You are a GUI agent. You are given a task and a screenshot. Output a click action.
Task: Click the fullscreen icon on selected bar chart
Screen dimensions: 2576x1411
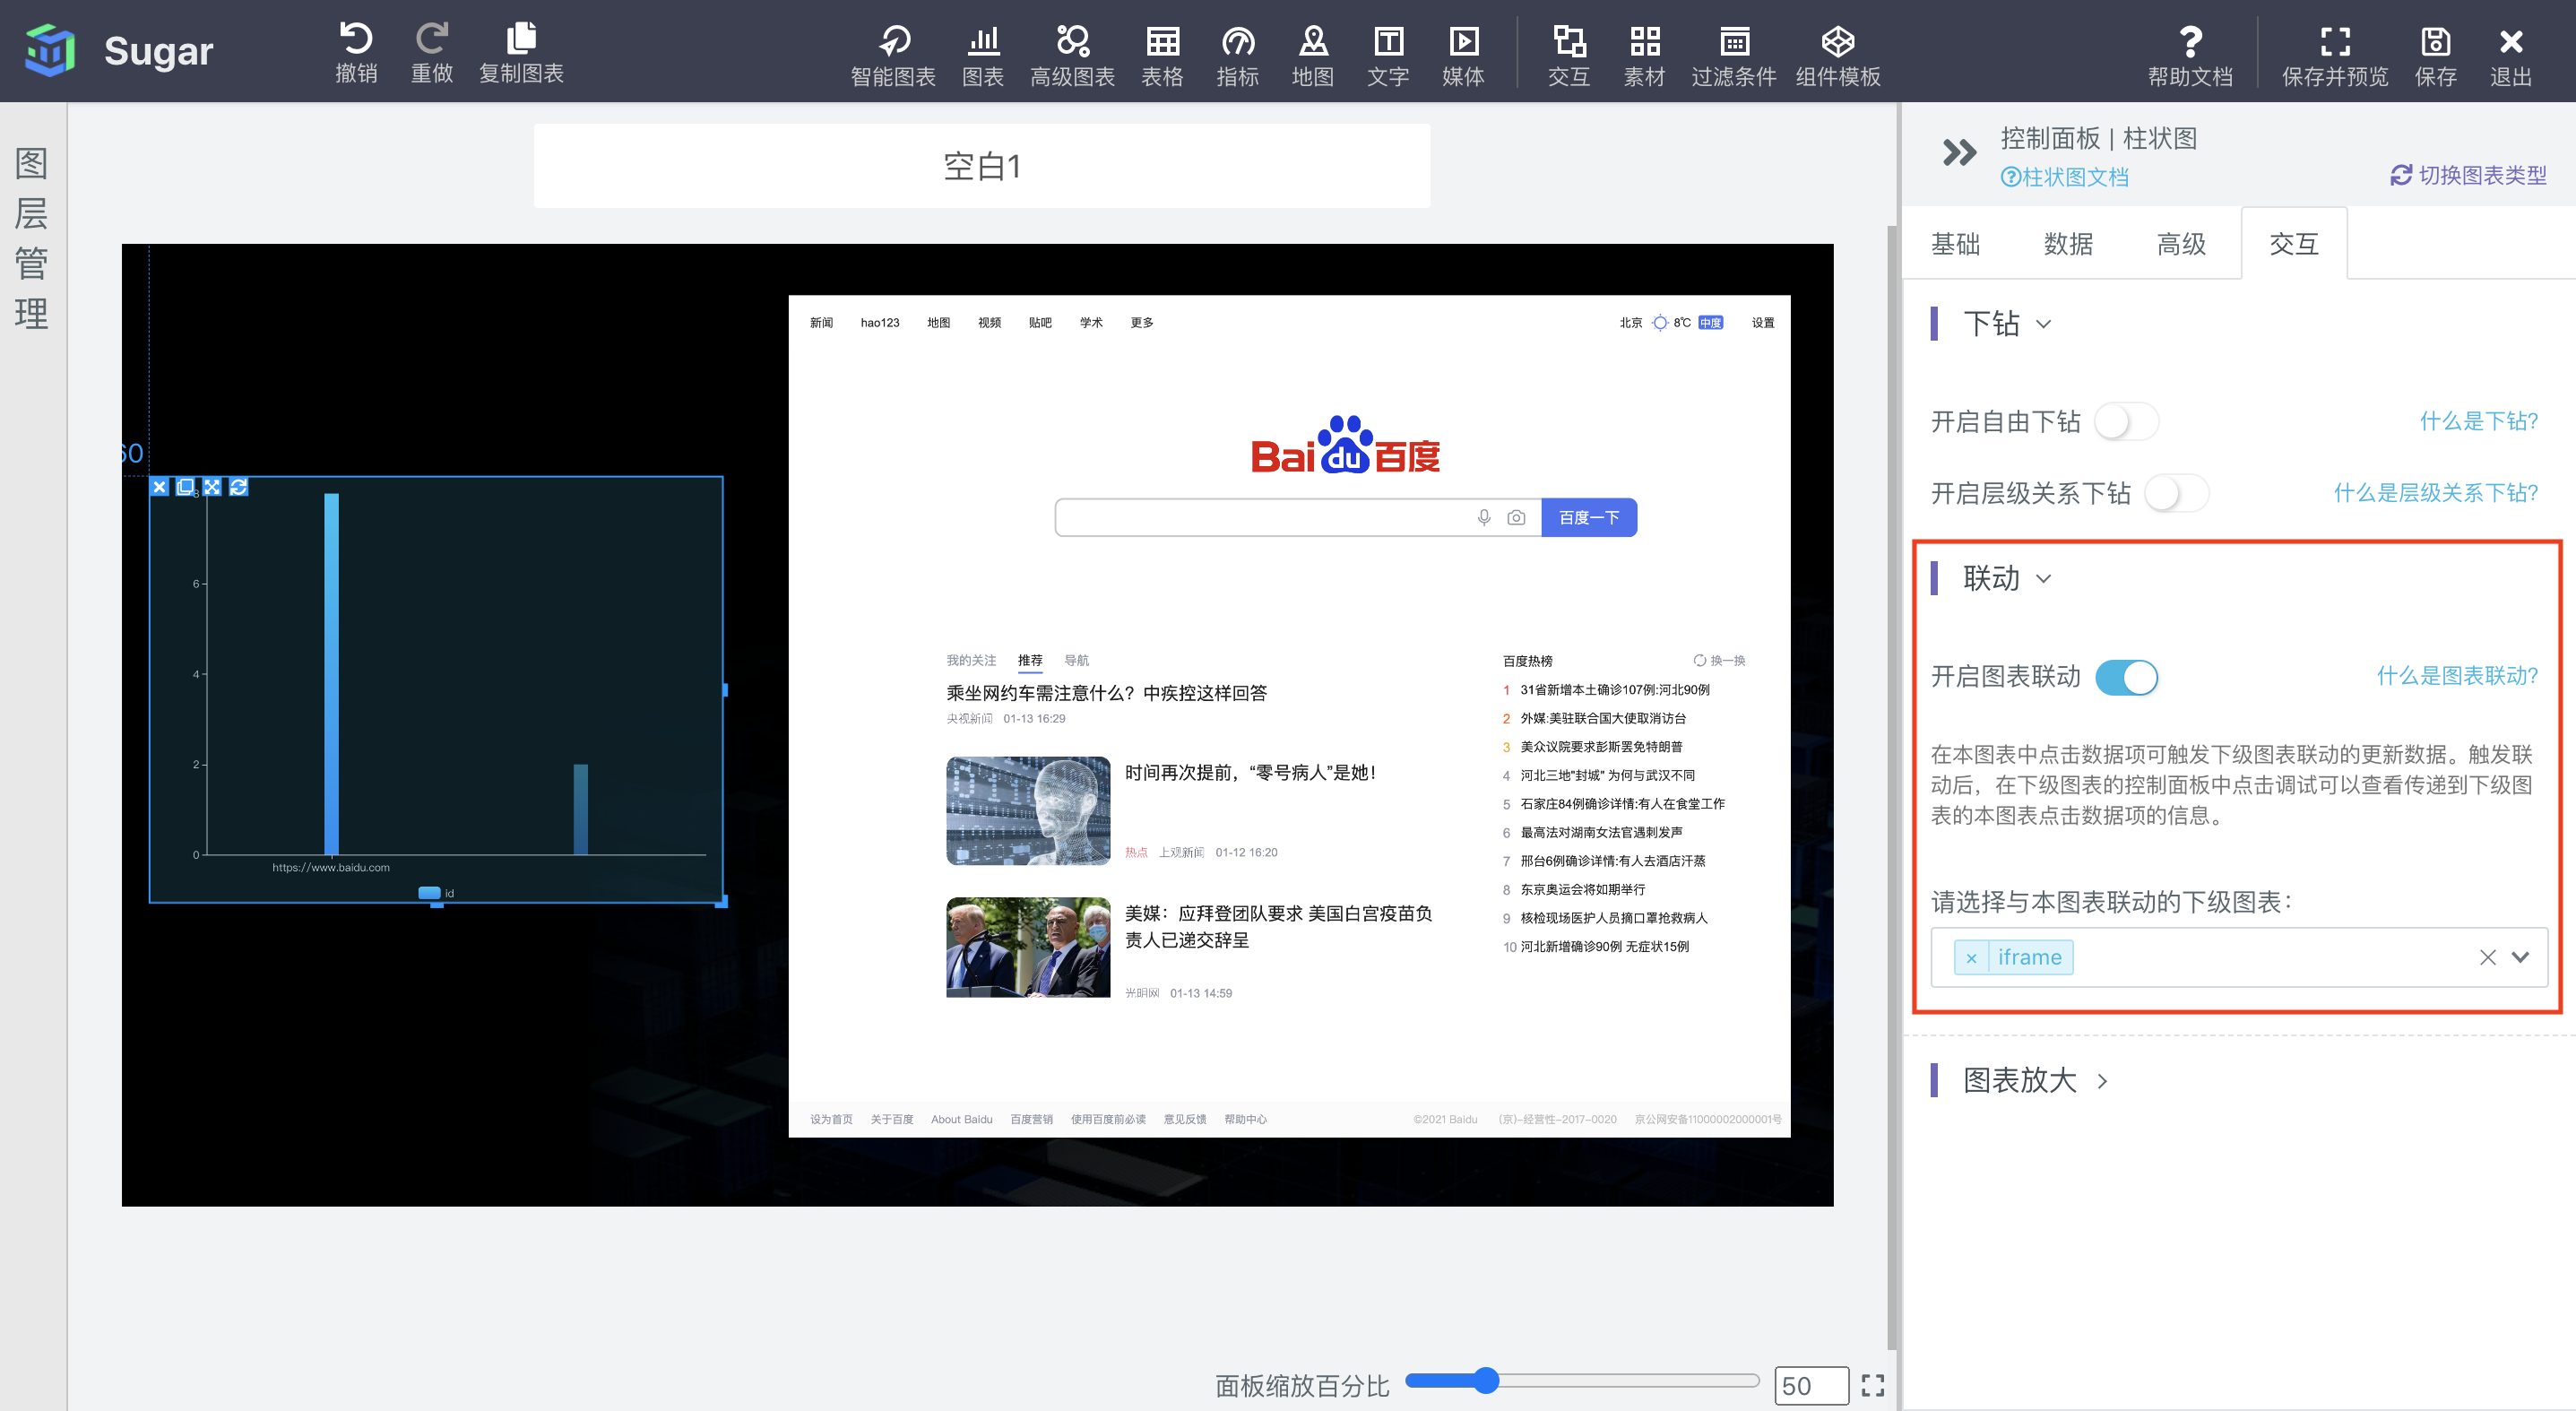click(212, 487)
